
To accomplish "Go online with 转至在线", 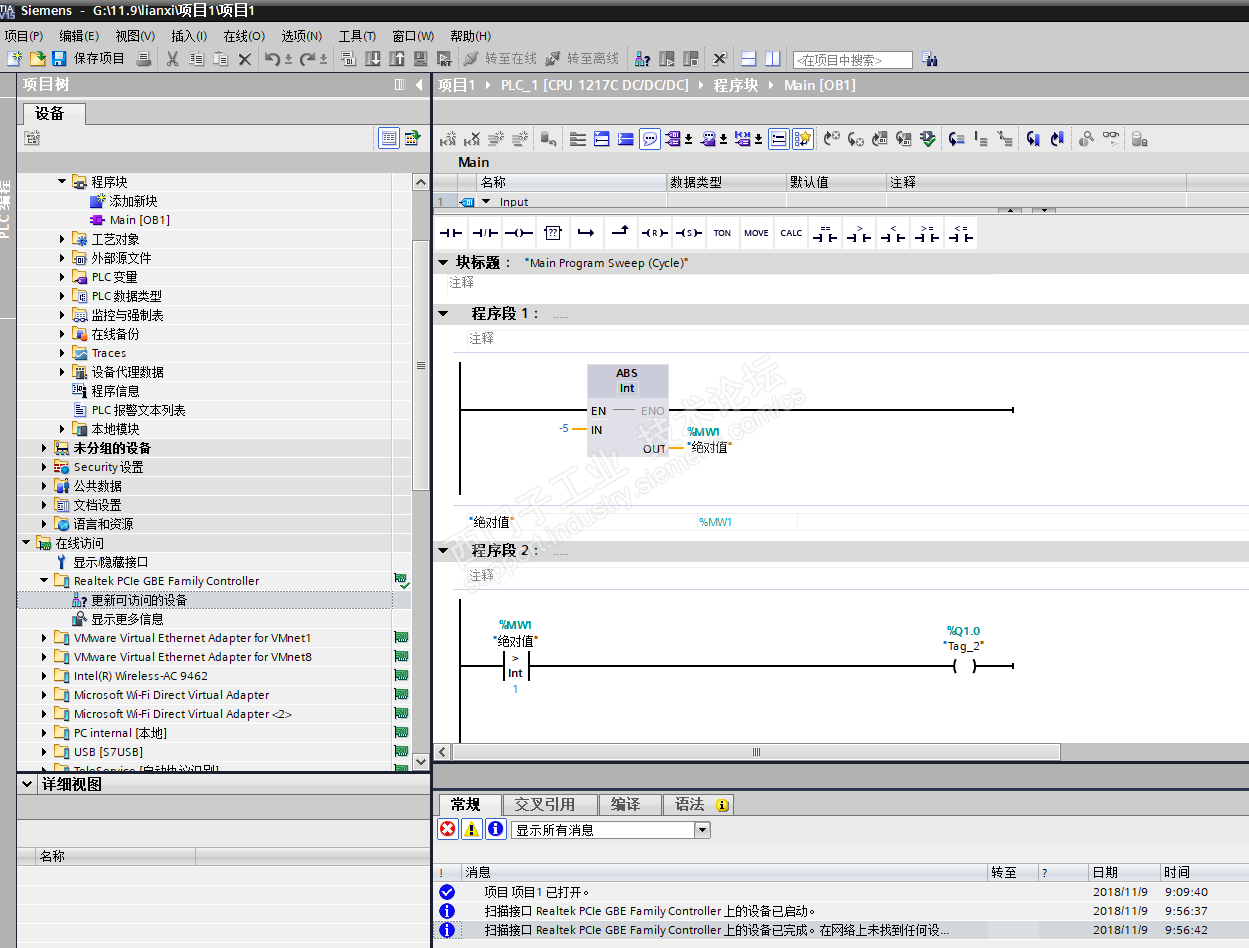I will (501, 59).
